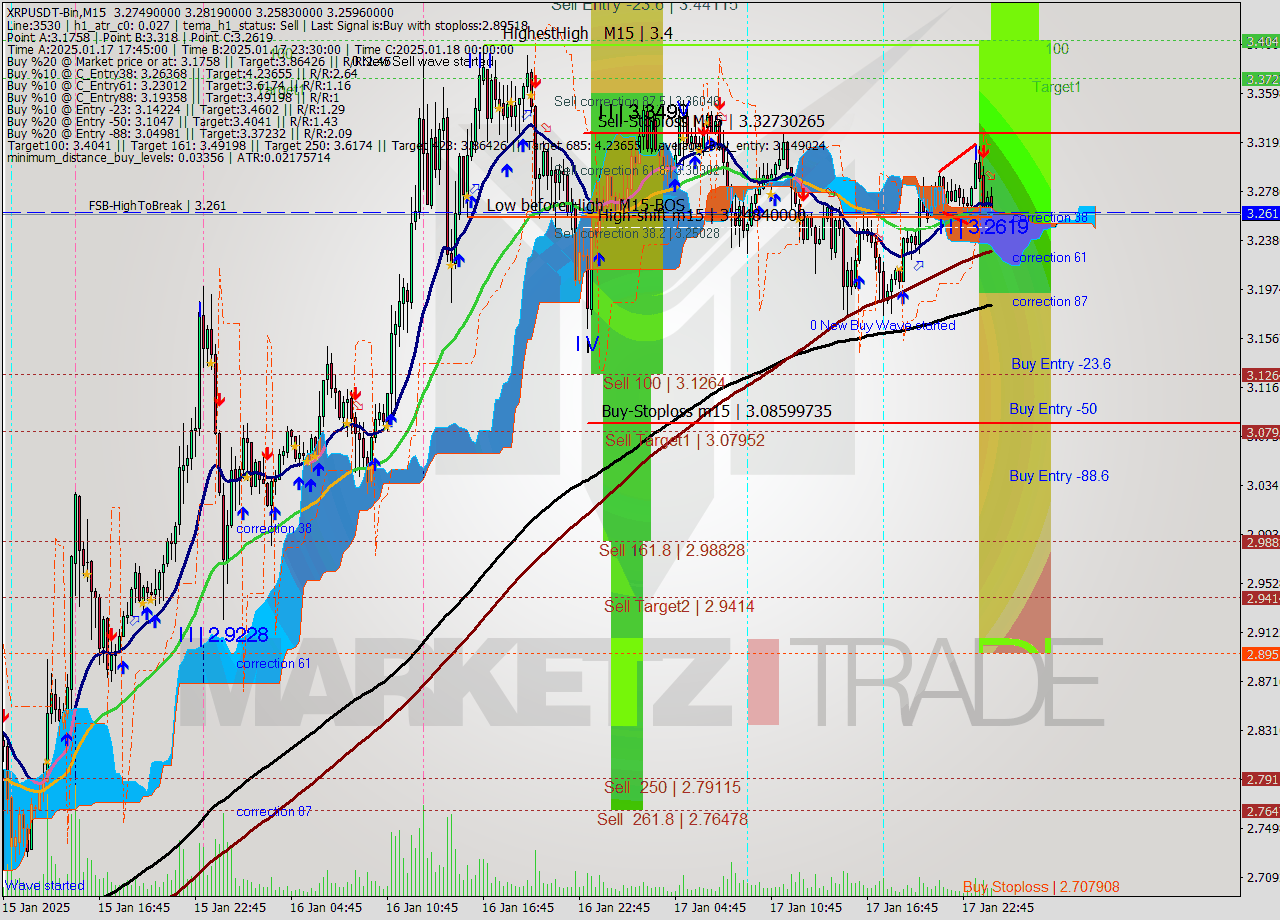The width and height of the screenshot is (1280, 920).
Task: Select the blue 3.261 price tag
Action: (x=1260, y=213)
